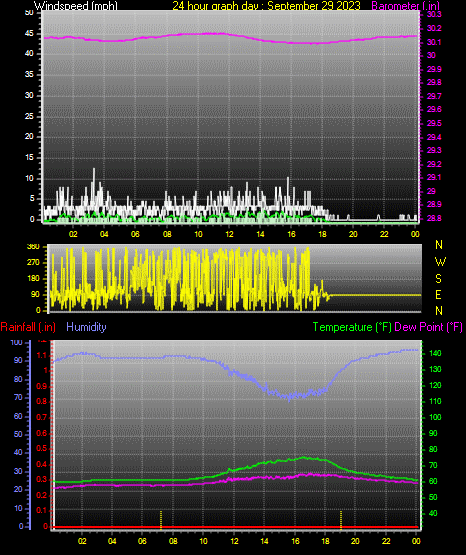
Task: Click the yellow dotted sunset marker near 19
Action: [341, 520]
